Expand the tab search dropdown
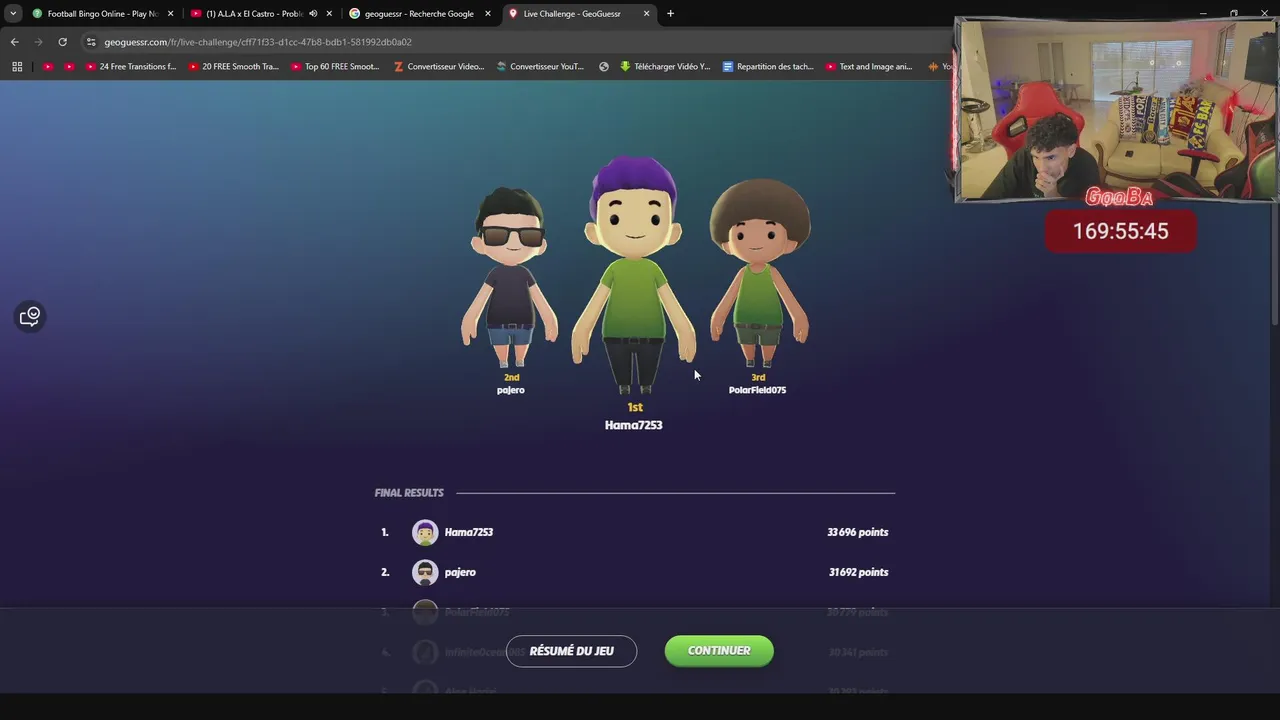Viewport: 1280px width, 720px height. coord(12,14)
